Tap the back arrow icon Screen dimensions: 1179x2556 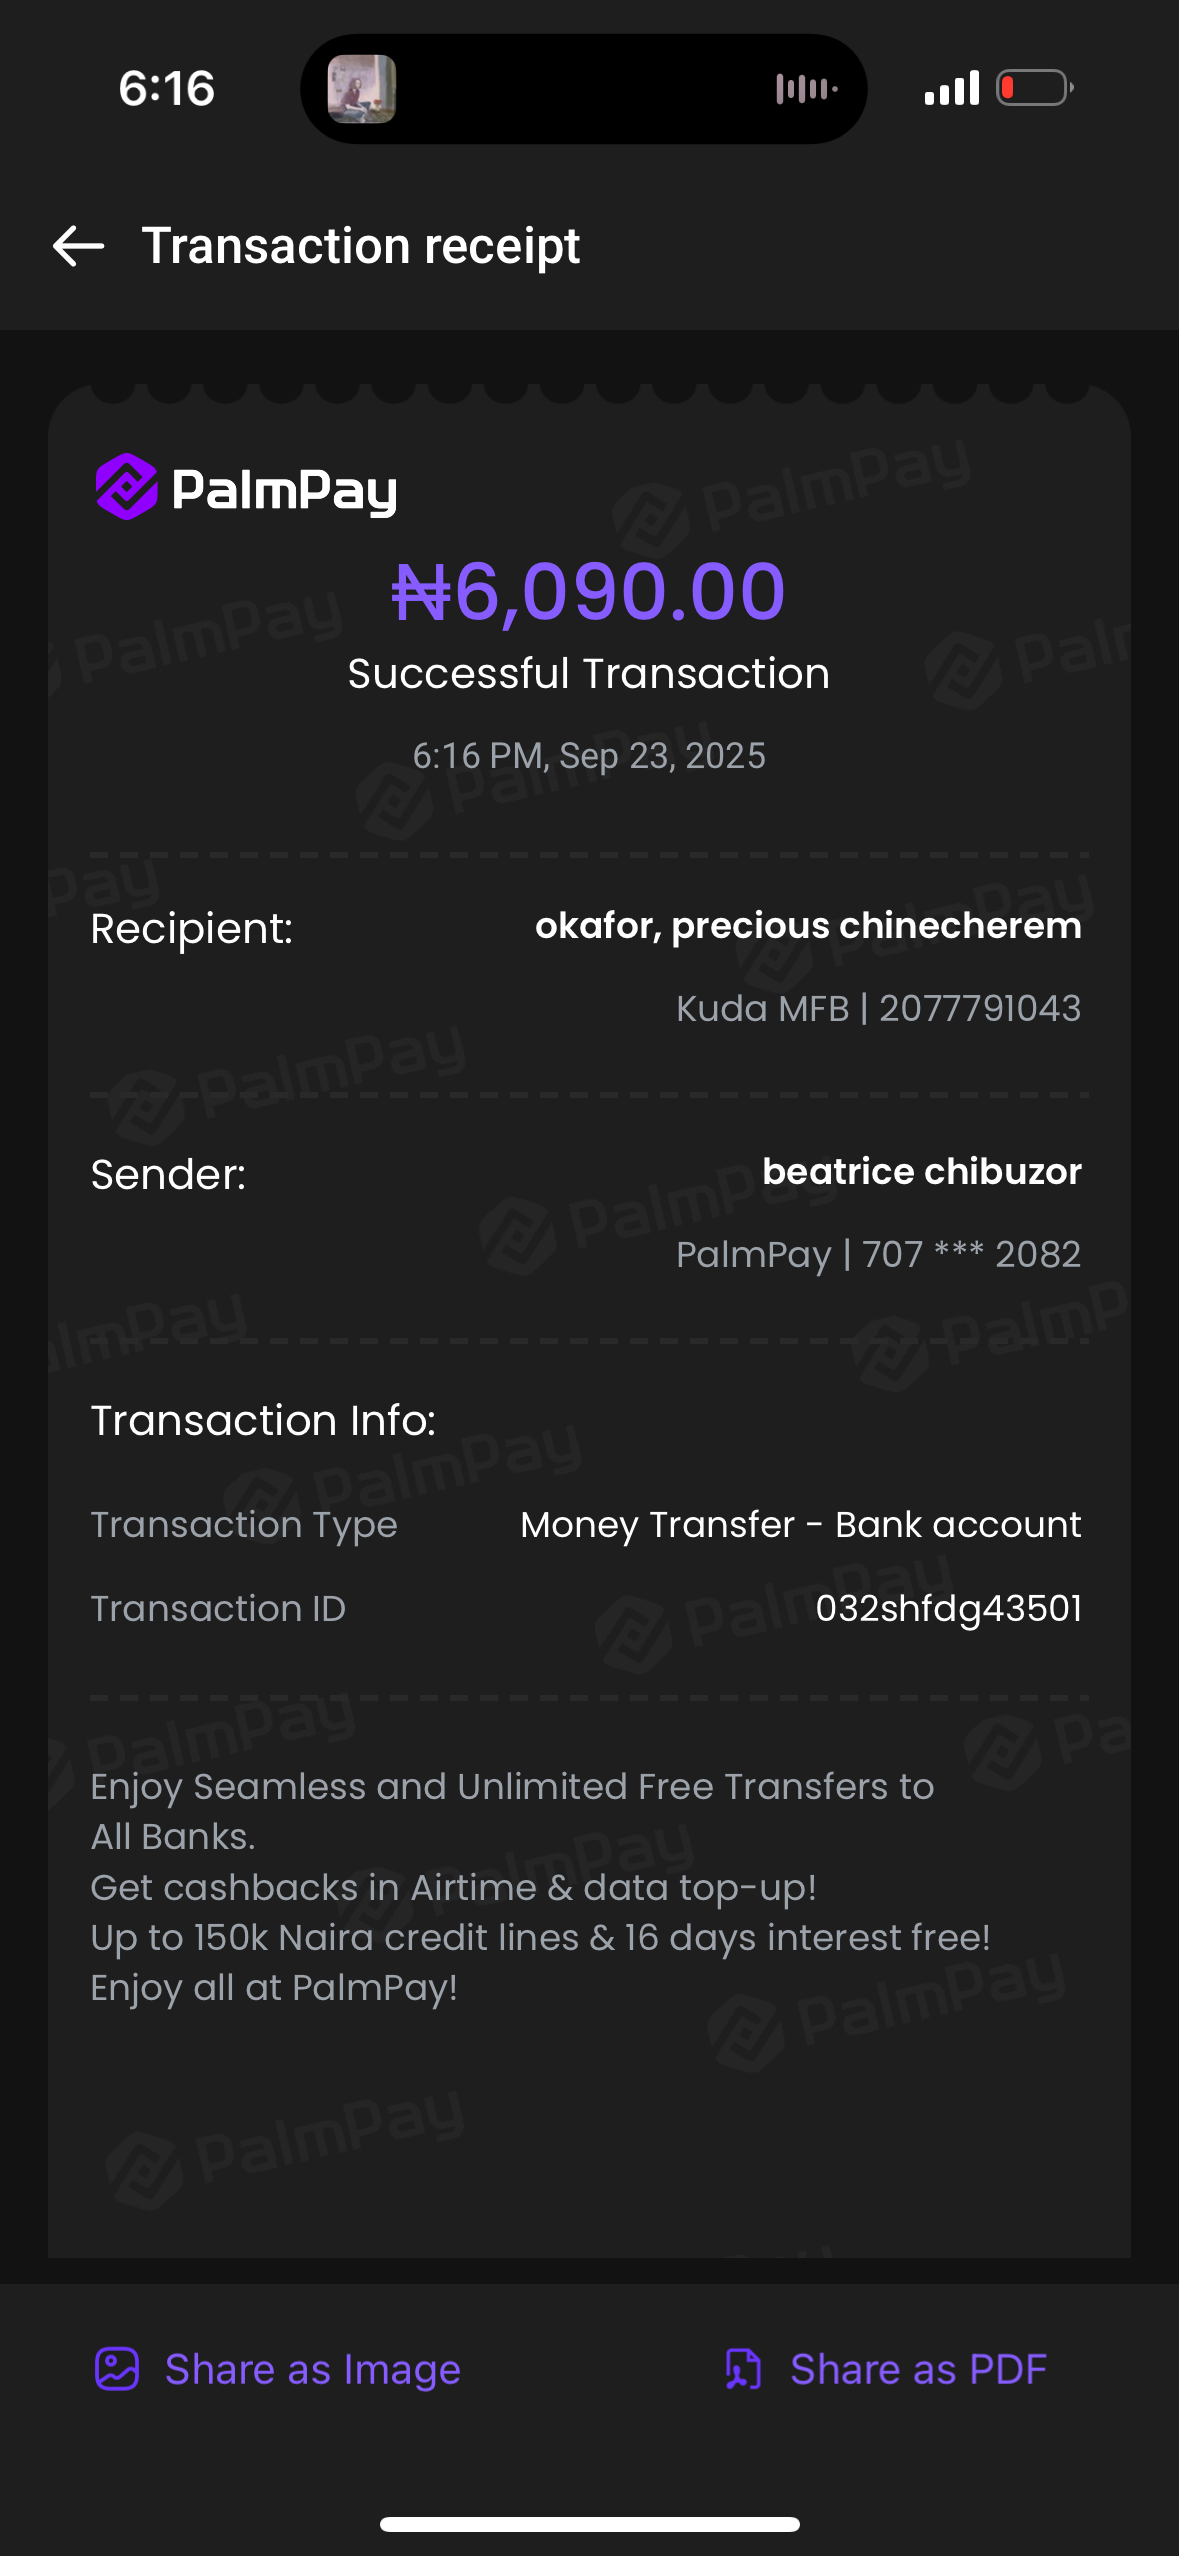(x=79, y=246)
